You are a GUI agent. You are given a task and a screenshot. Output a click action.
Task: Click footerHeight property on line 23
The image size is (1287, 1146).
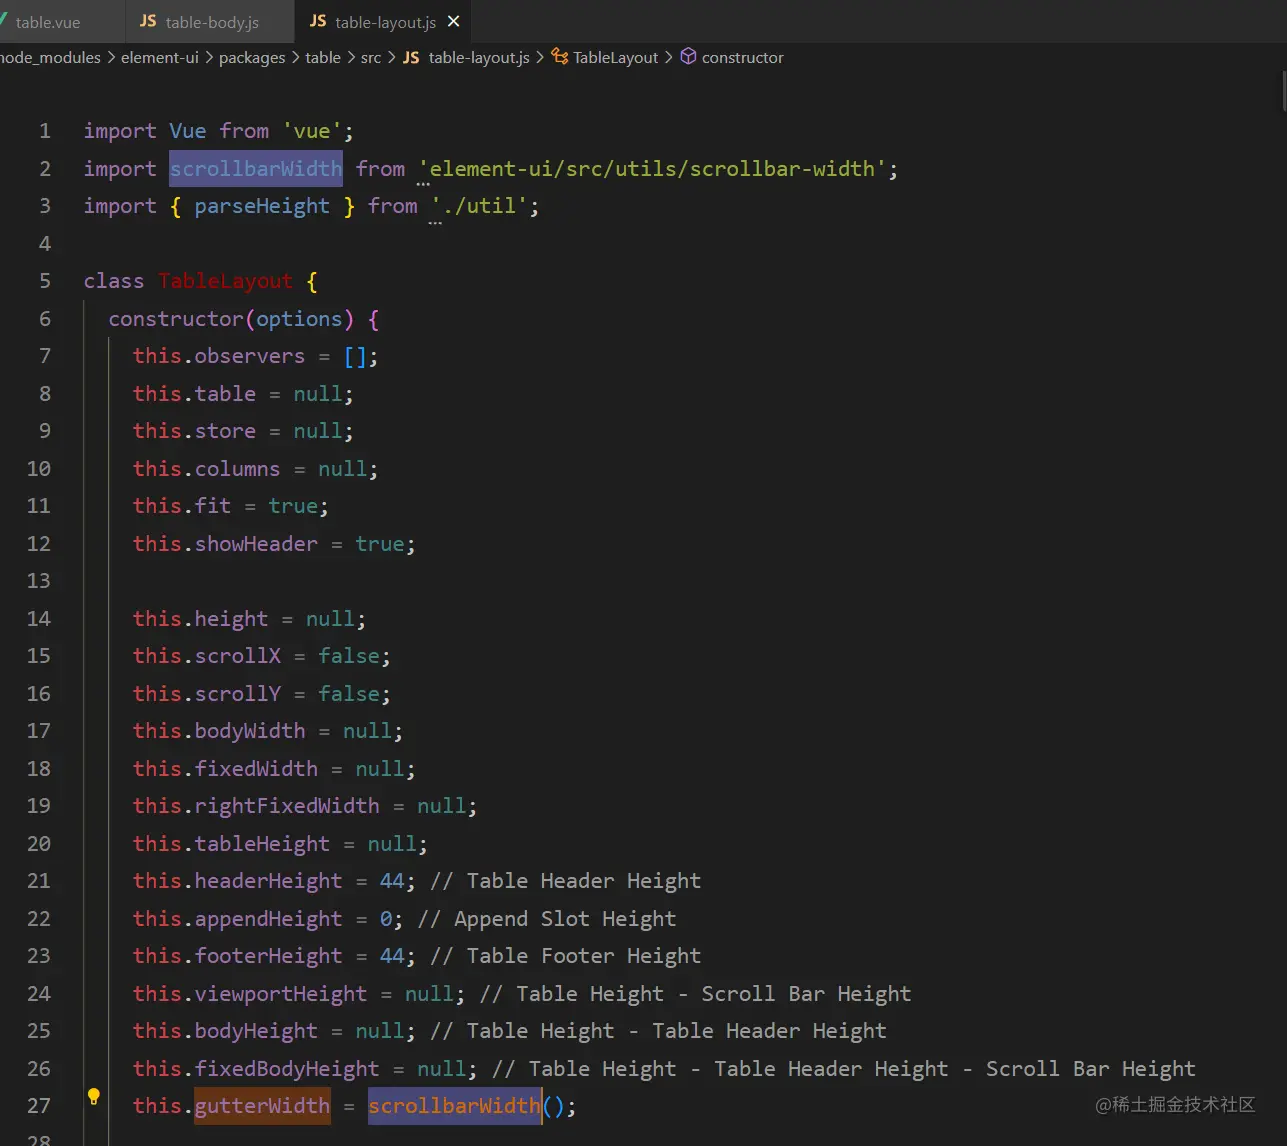pos(268,956)
